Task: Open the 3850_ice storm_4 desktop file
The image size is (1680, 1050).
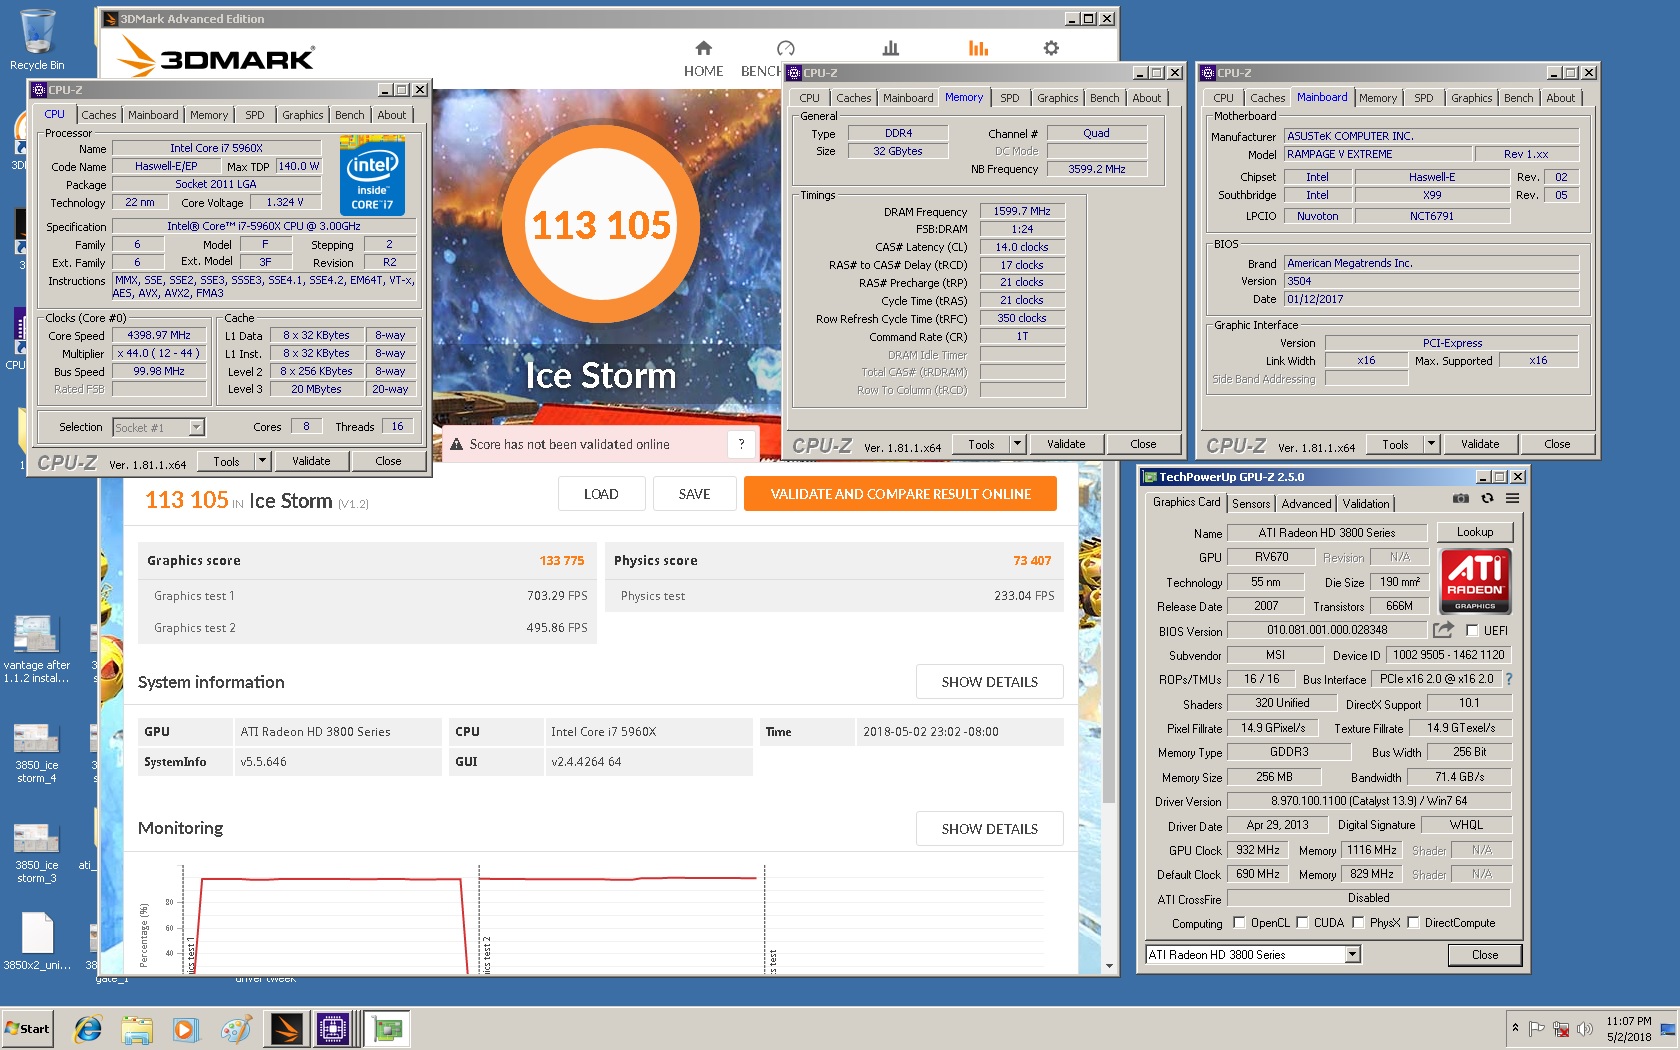Action: click(36, 753)
